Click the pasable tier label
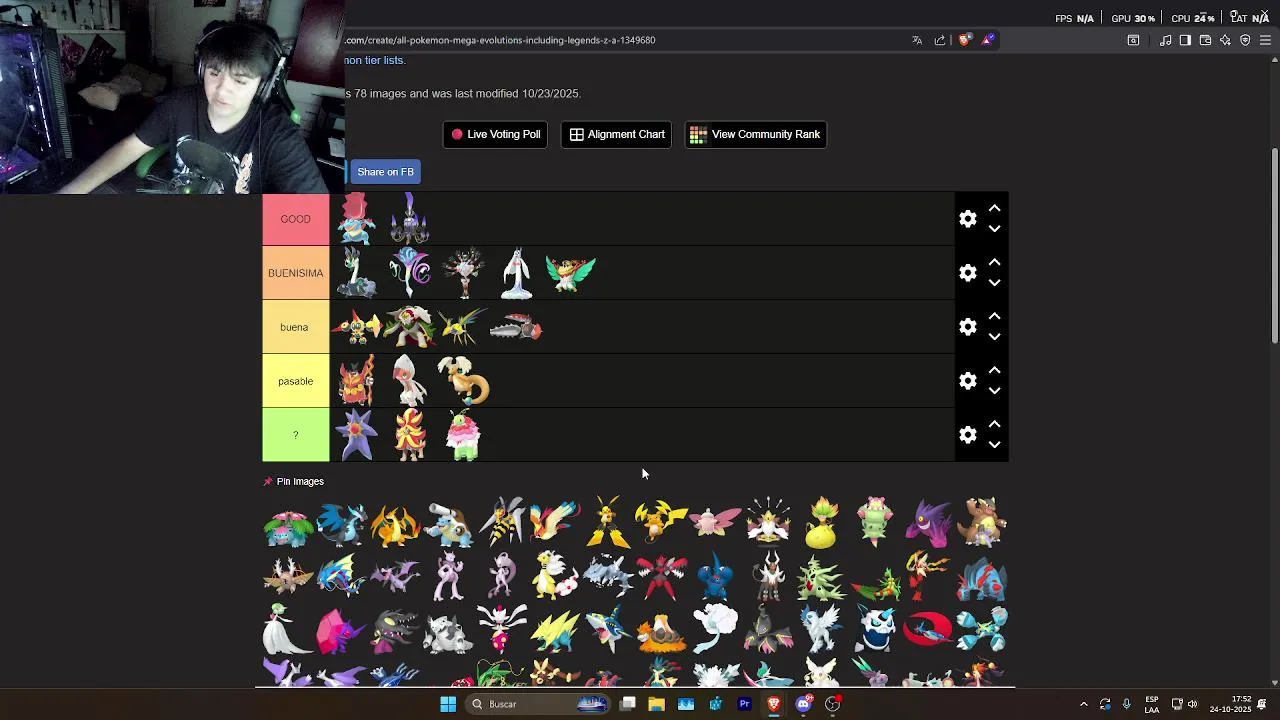 tap(295, 381)
